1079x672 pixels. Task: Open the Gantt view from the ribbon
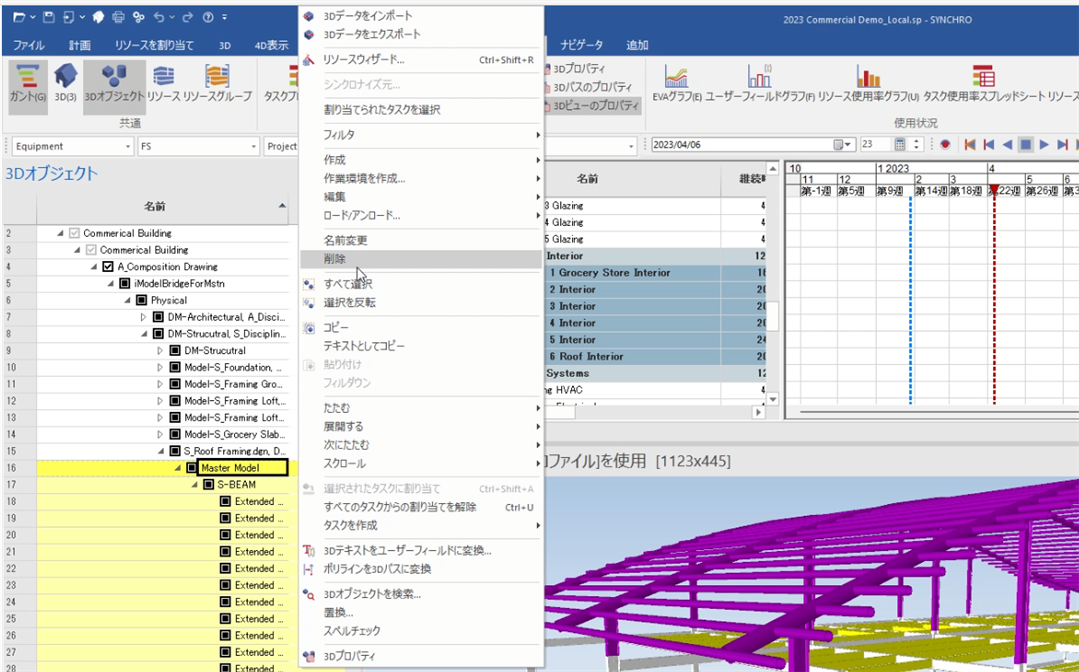point(28,85)
